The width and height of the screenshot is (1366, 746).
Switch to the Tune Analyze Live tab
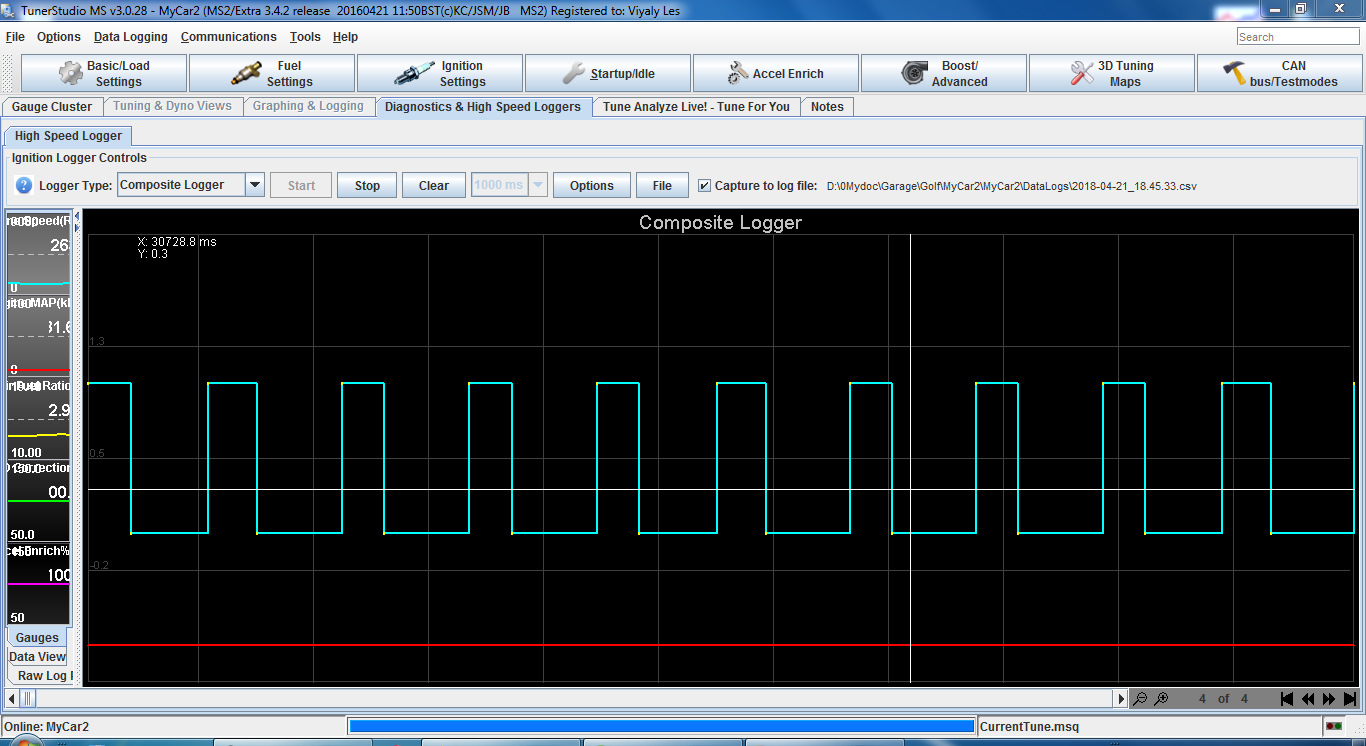(x=696, y=107)
